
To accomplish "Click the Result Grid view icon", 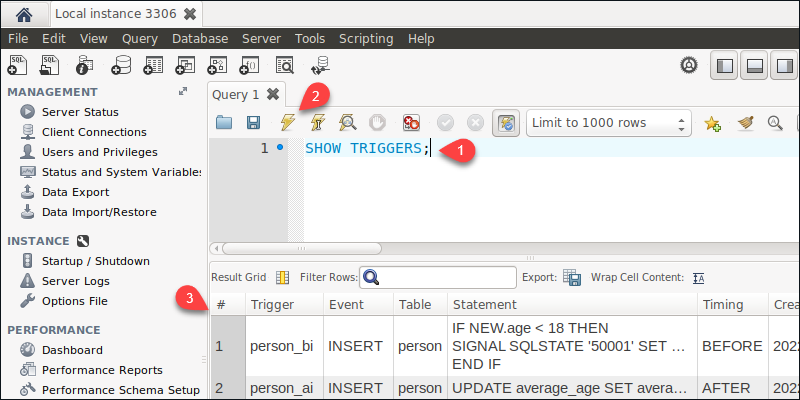I will click(282, 278).
